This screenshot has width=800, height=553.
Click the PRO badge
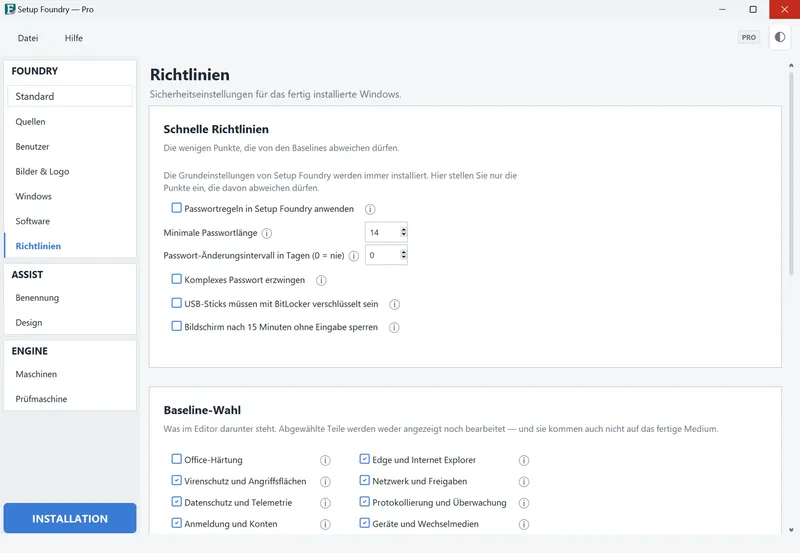click(748, 37)
